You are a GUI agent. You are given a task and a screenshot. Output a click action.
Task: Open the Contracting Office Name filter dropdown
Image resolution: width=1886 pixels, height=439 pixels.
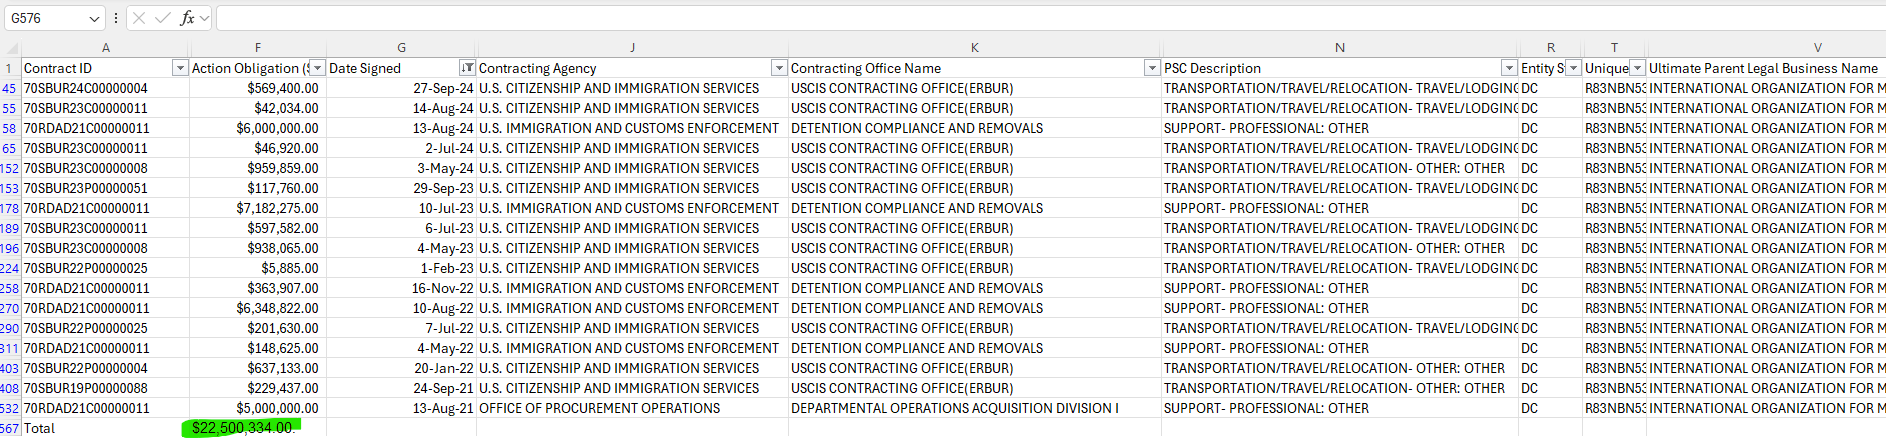pyautogui.click(x=1152, y=68)
